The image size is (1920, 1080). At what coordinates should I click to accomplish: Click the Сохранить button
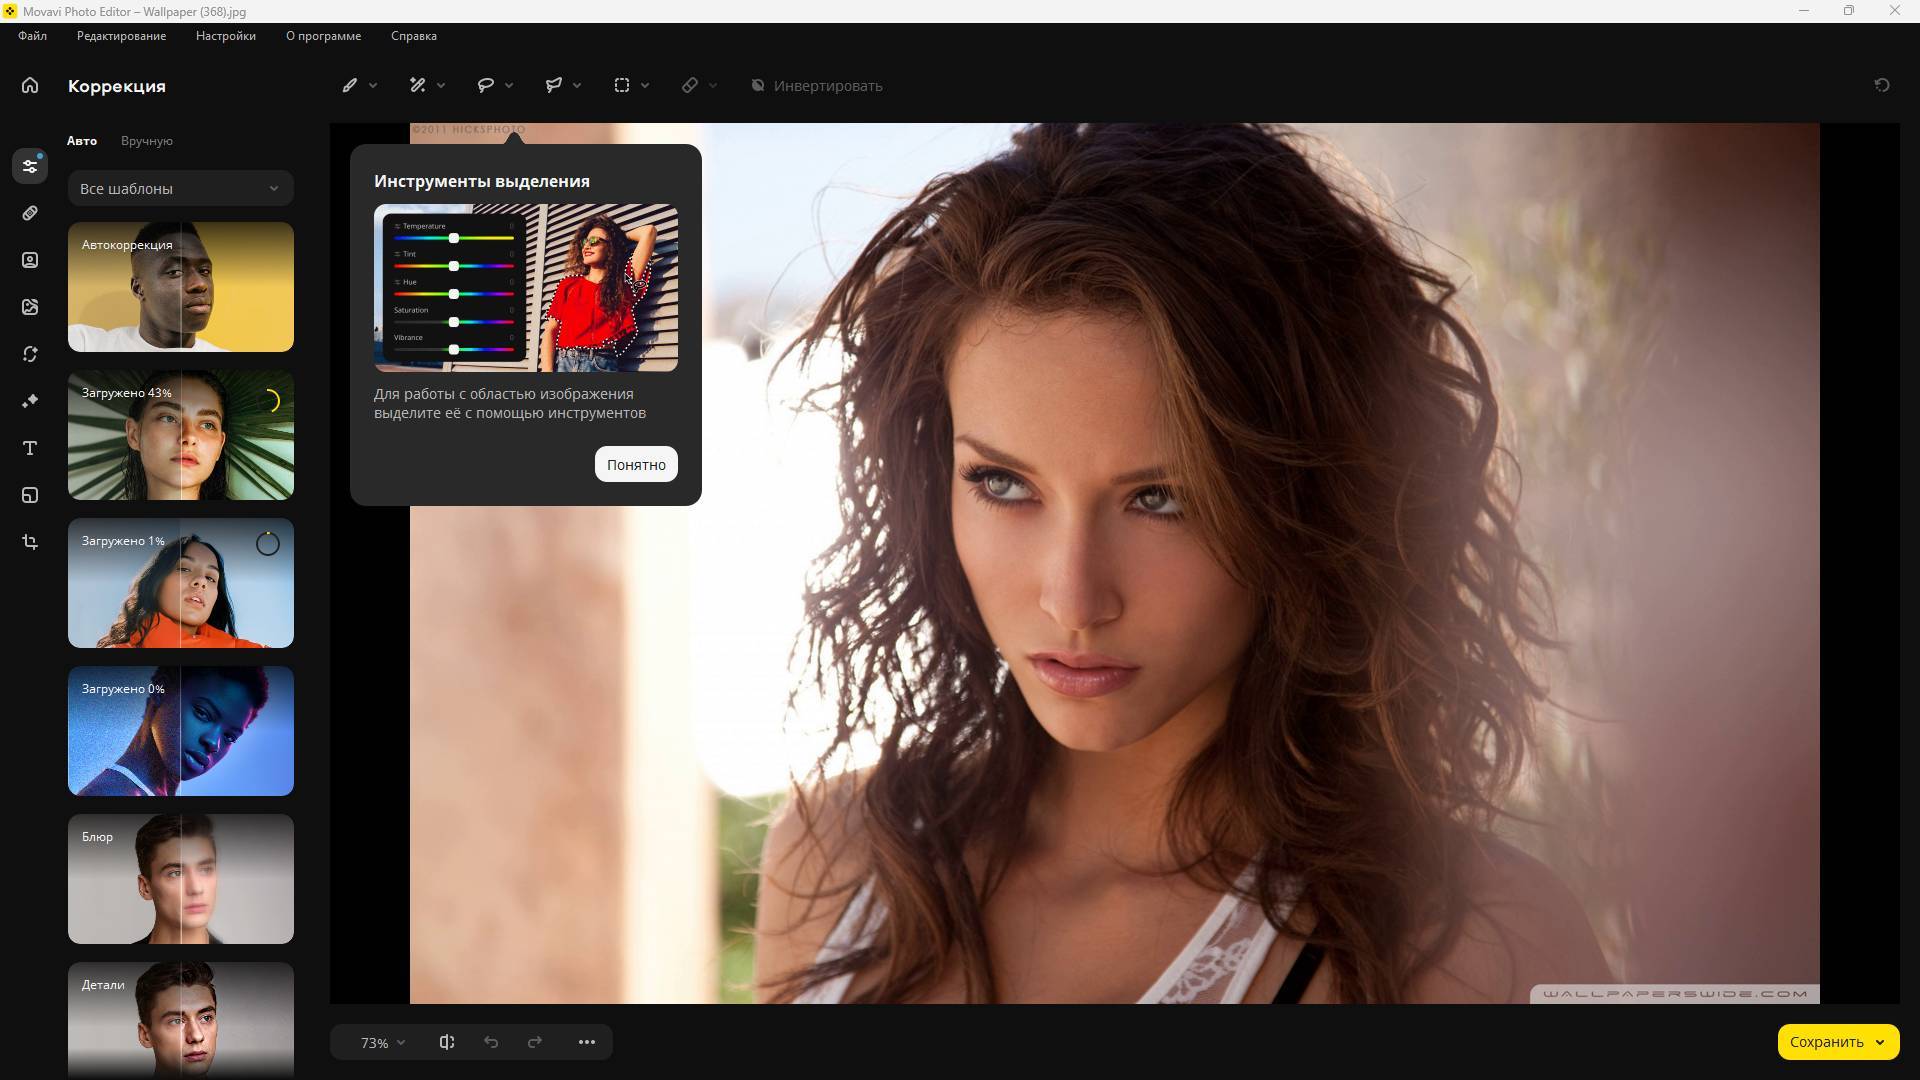pyautogui.click(x=1825, y=1042)
